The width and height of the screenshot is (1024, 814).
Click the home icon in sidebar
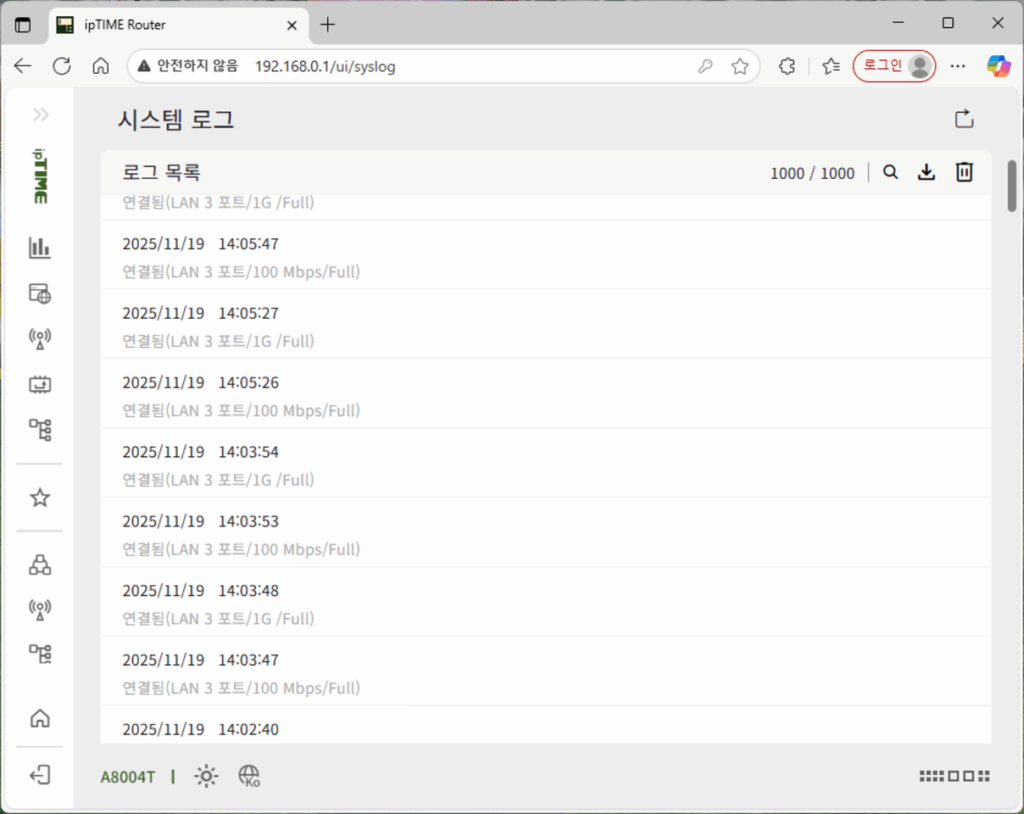point(40,718)
